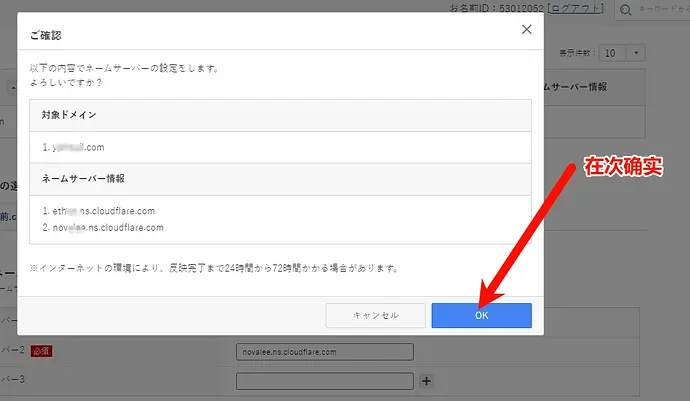Image resolution: width=690 pixels, height=401 pixels.
Task: Click the target domain entry ending in .com
Action: [73, 147]
